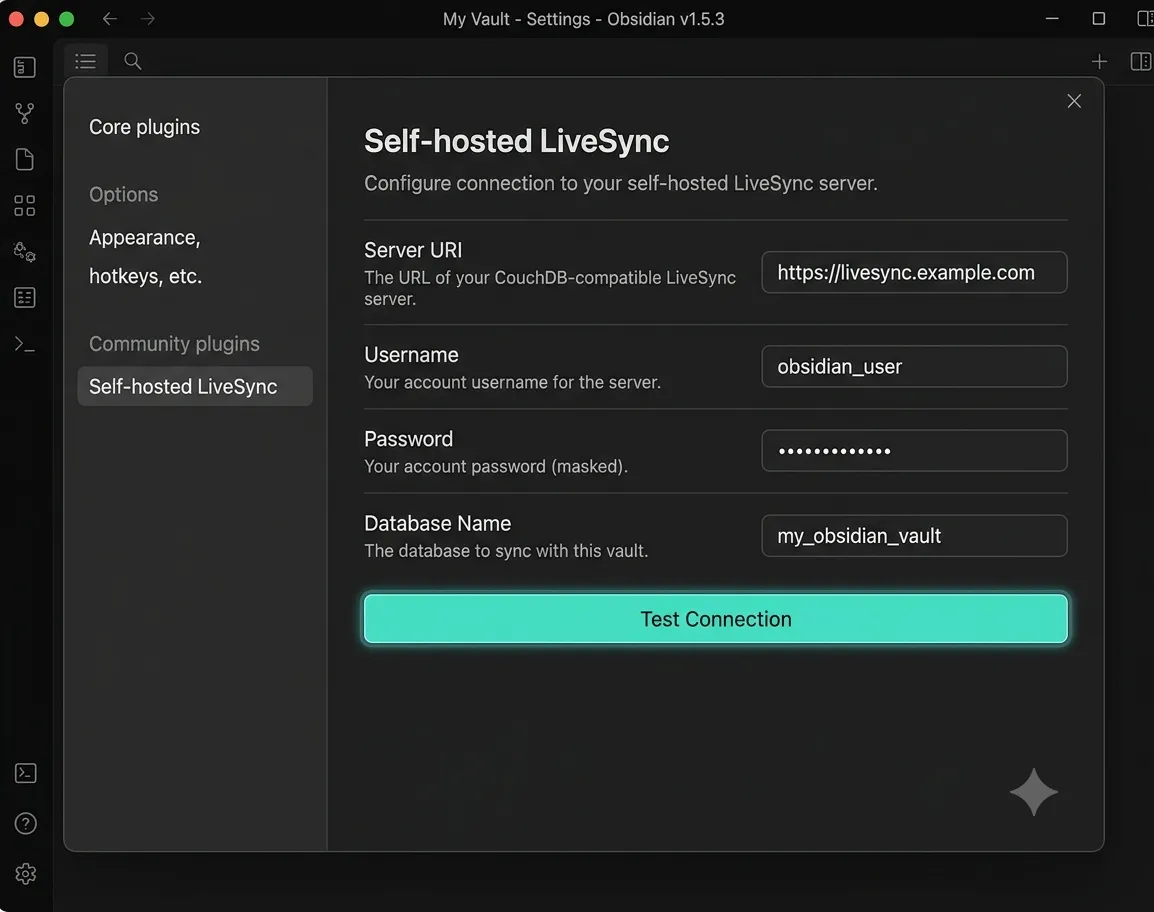Select the outline list icon tab
Viewport: 1154px width, 912px height.
(85, 61)
